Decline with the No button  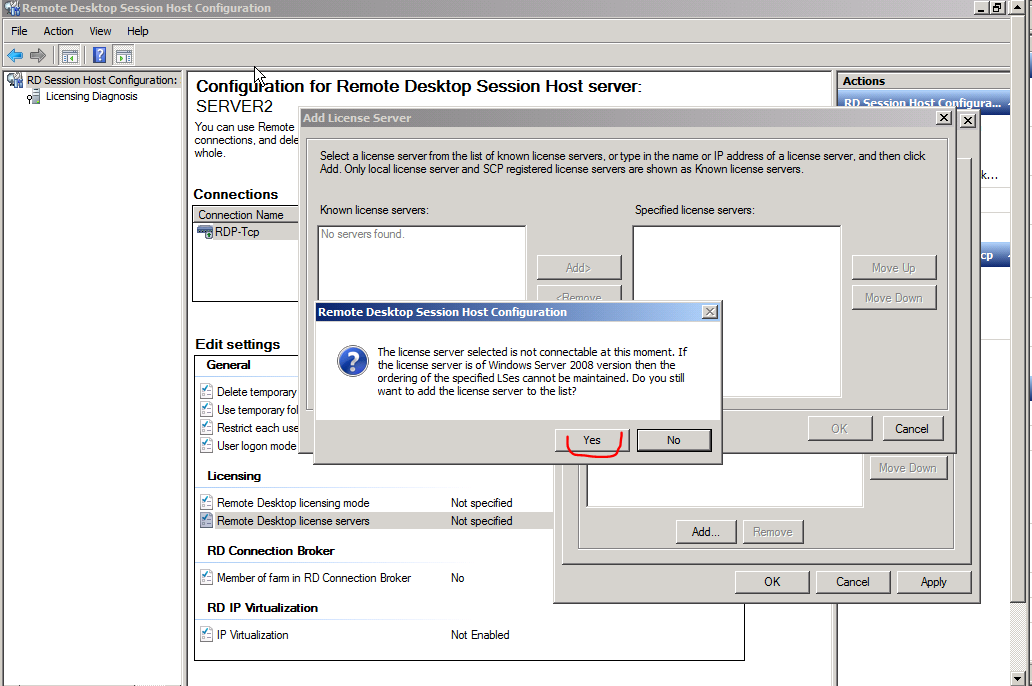(x=674, y=440)
